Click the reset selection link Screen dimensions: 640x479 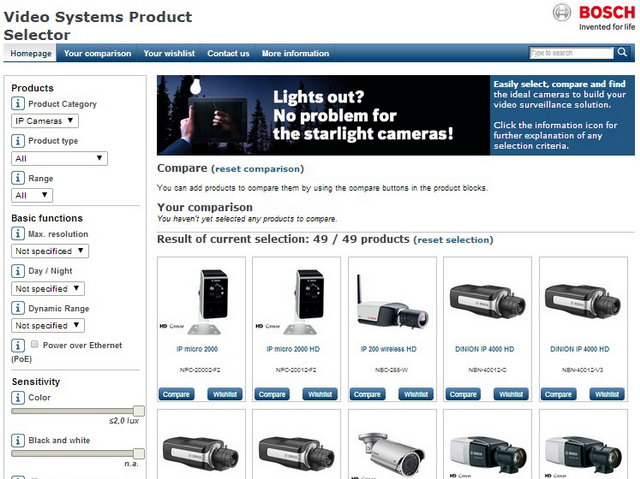click(453, 240)
